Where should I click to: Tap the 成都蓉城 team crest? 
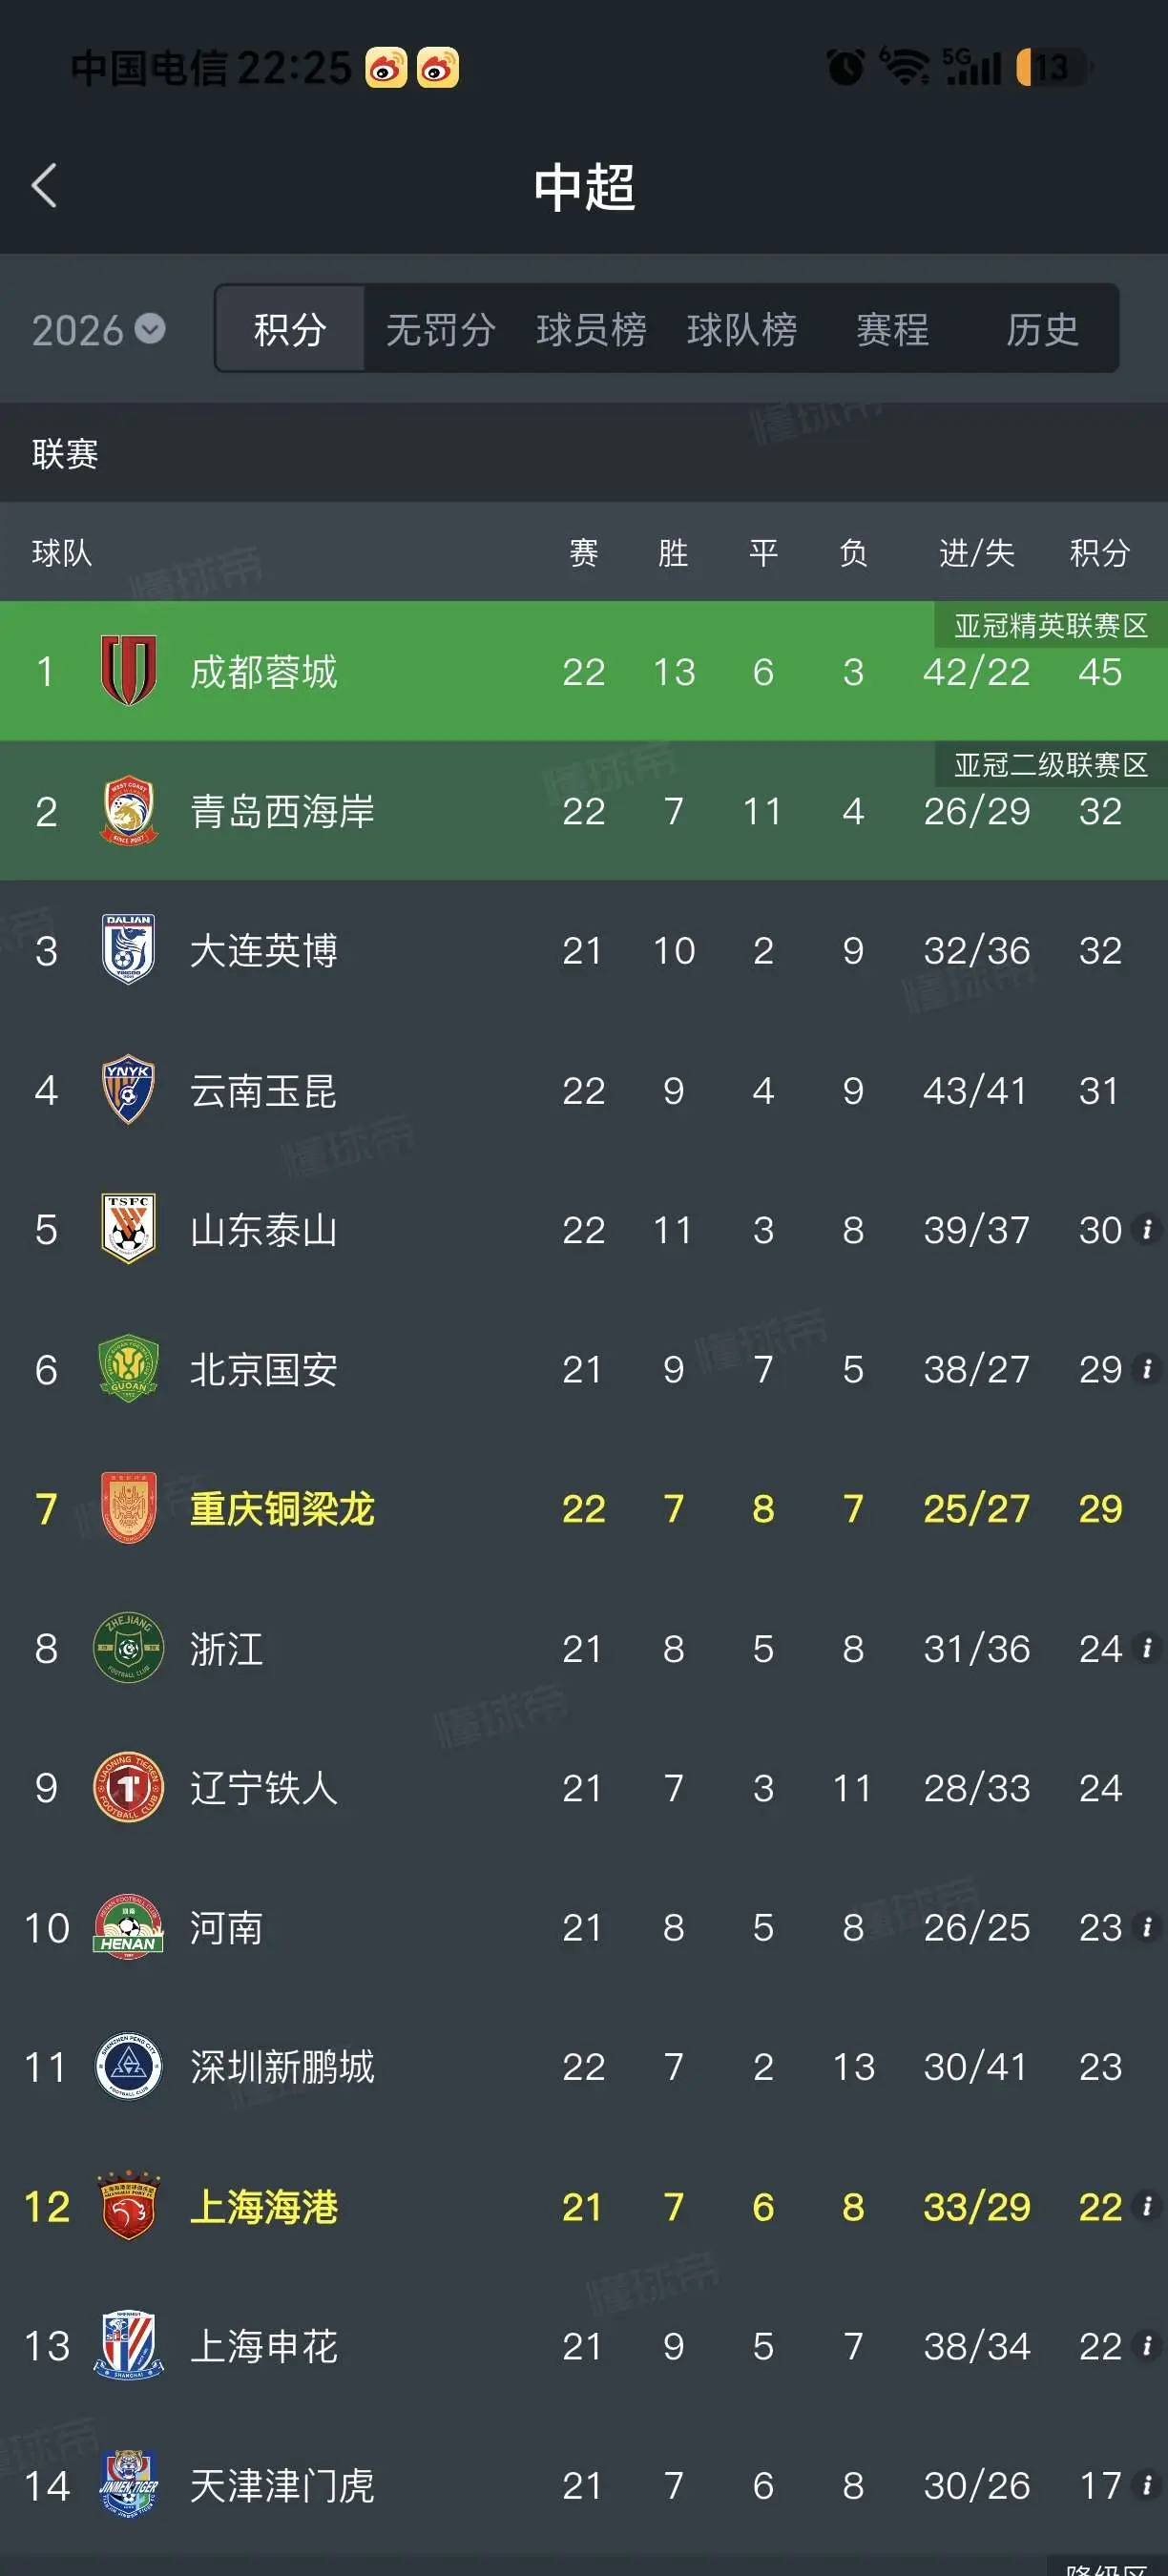pyautogui.click(x=128, y=671)
